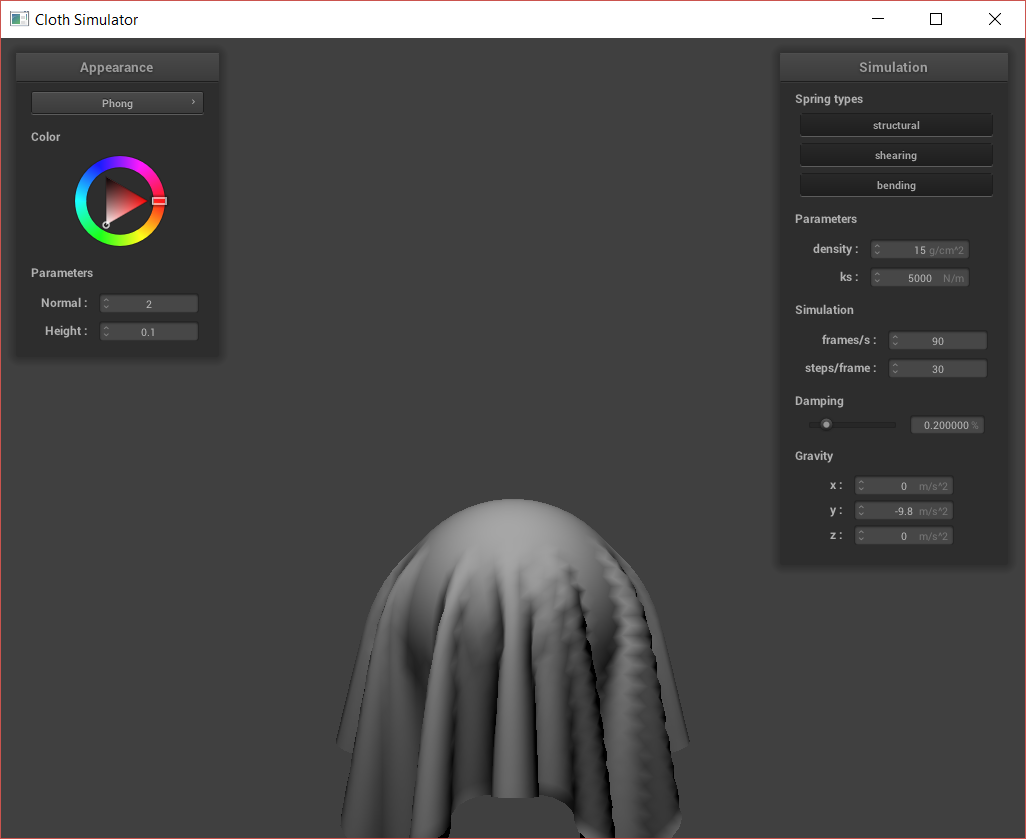This screenshot has width=1026, height=839.
Task: Click the density field 15 g/cm^2
Action: click(919, 250)
